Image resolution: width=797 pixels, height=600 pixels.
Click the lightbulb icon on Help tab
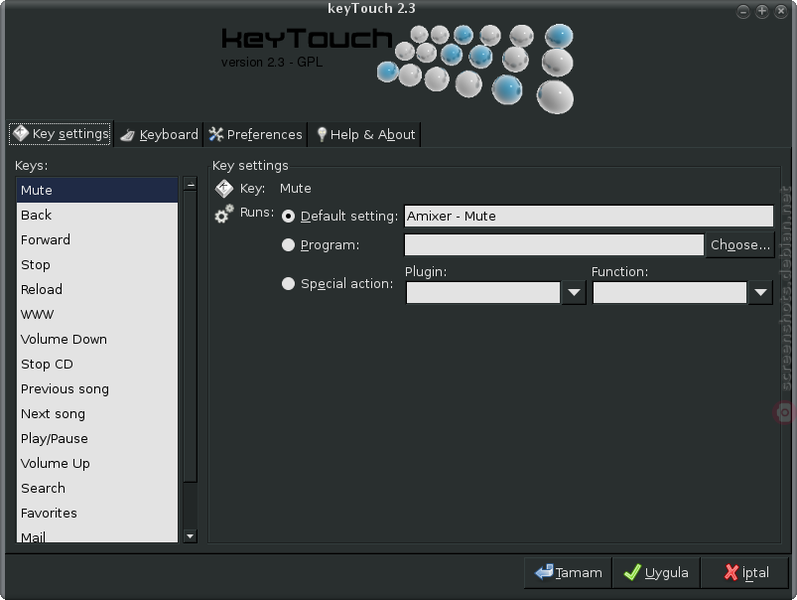[x=321, y=134]
